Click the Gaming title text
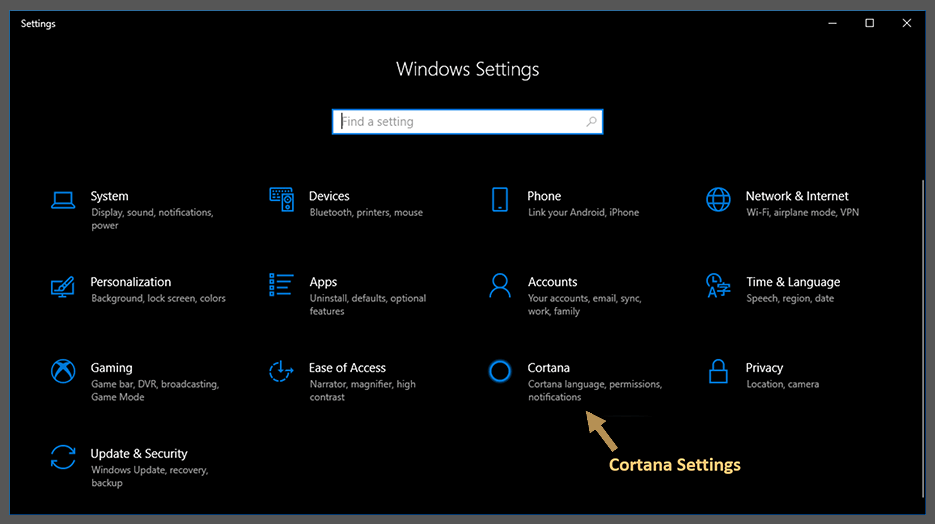 point(112,368)
